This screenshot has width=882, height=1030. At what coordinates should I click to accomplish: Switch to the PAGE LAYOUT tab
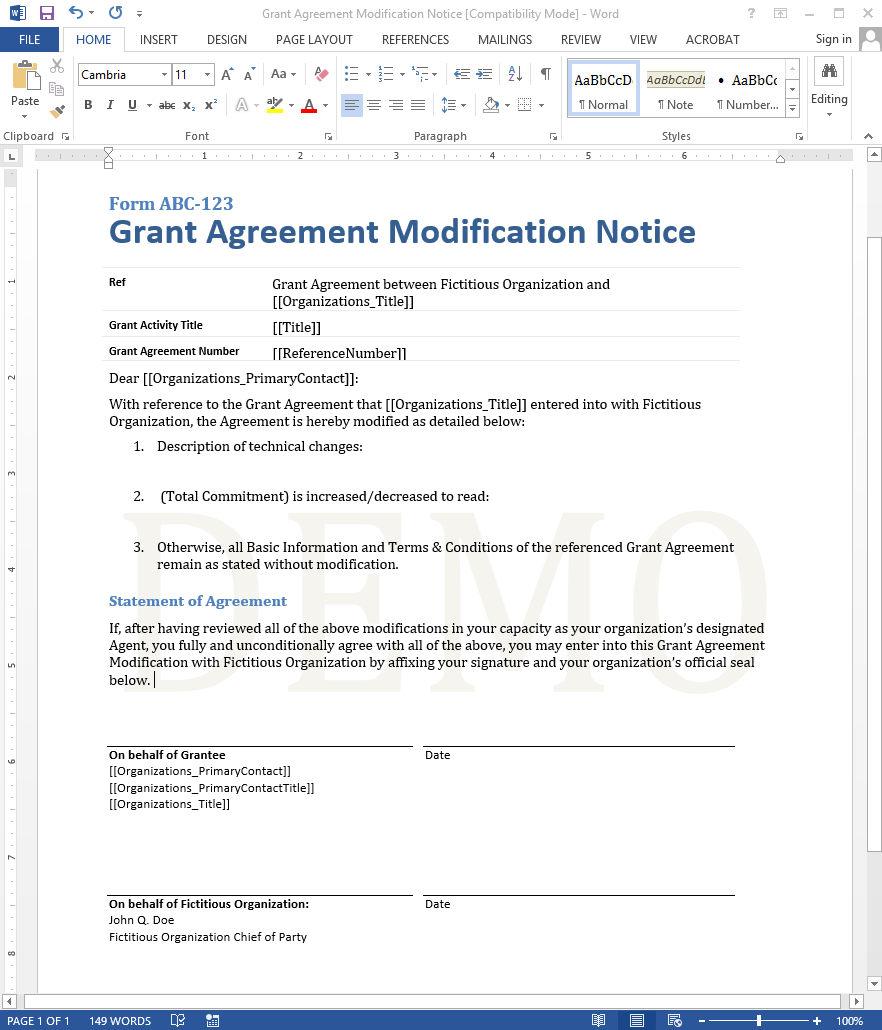314,39
